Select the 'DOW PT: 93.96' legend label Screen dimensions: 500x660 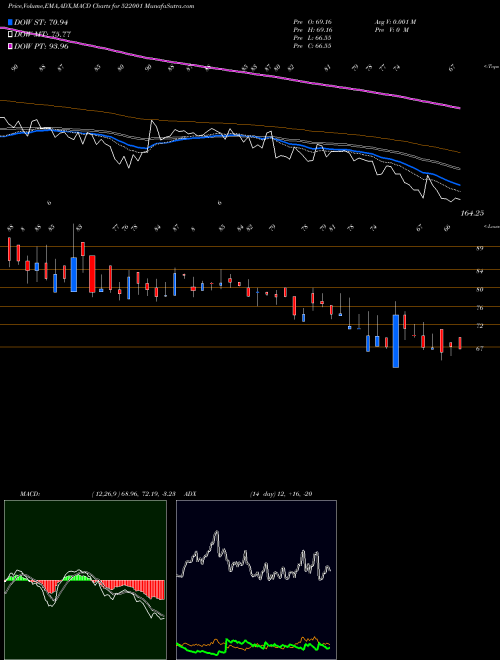41,46
